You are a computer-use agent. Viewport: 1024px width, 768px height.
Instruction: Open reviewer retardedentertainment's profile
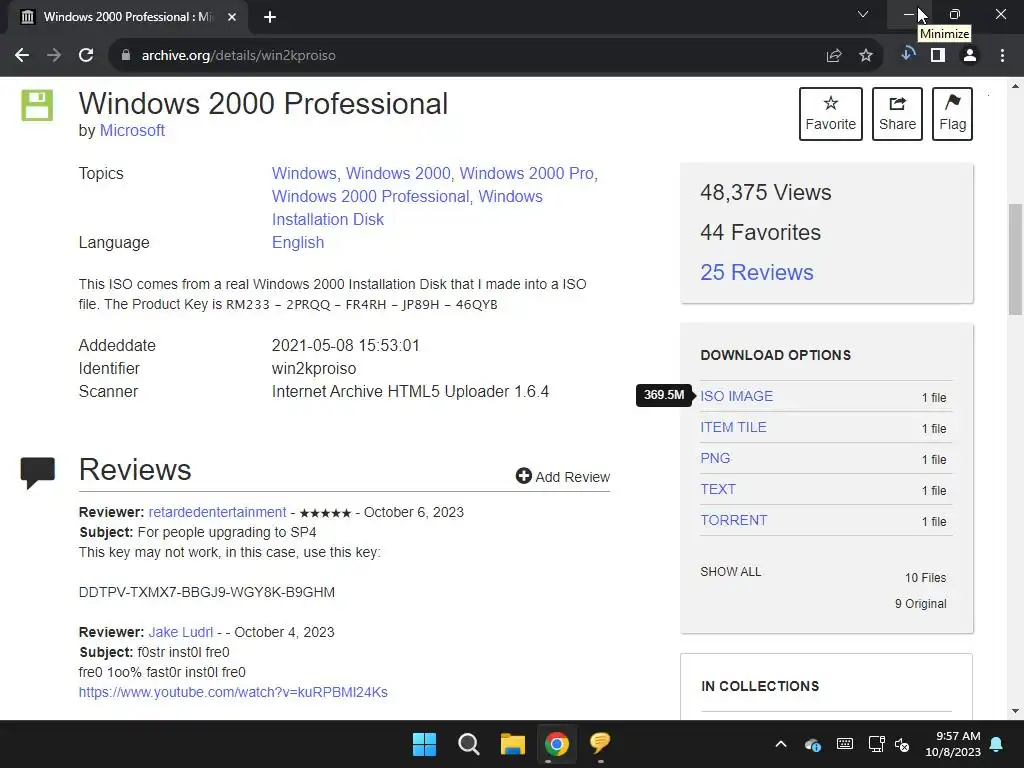coord(217,512)
